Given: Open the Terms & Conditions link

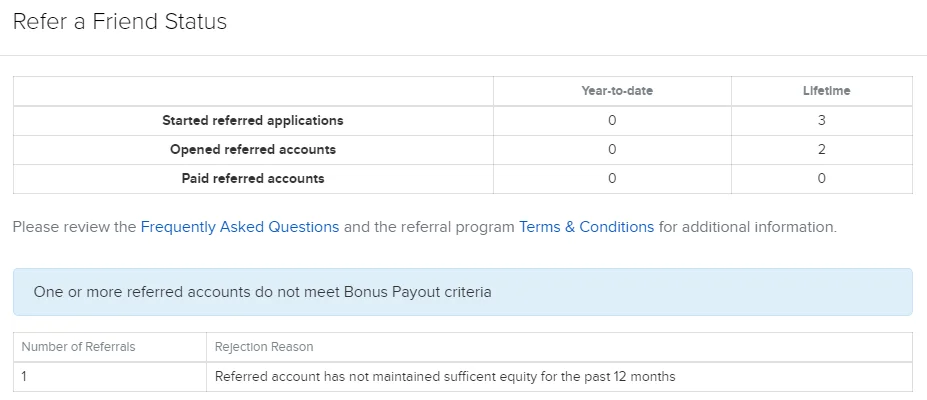Looking at the screenshot, I should 586,227.
